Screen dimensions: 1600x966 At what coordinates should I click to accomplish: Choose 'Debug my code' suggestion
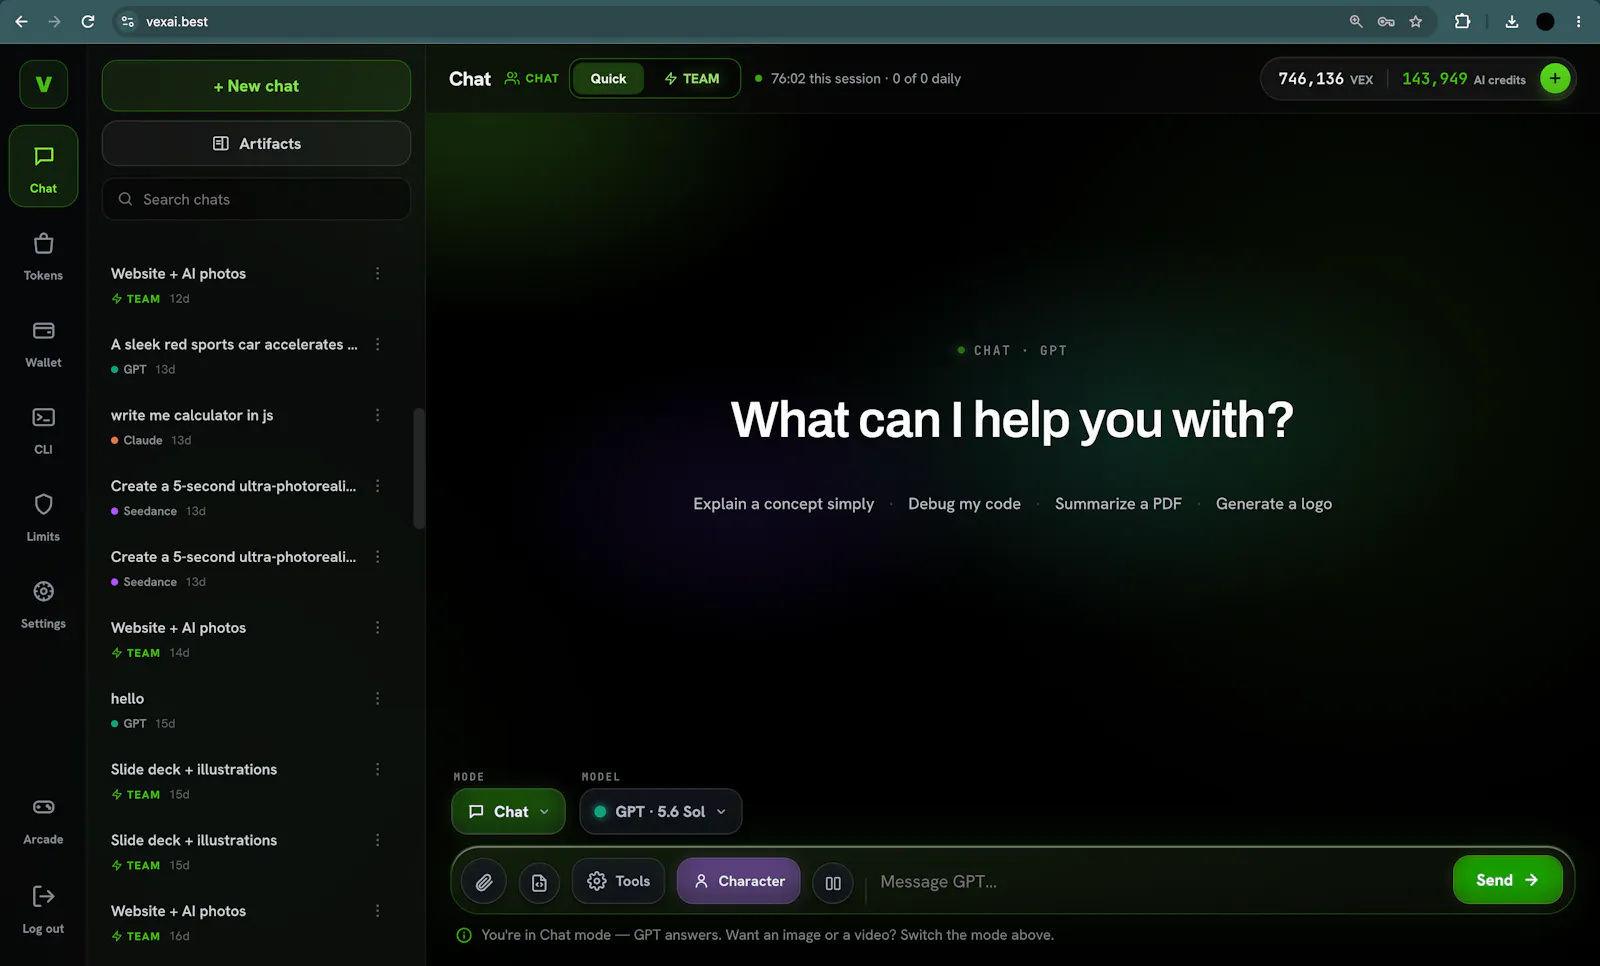964,504
